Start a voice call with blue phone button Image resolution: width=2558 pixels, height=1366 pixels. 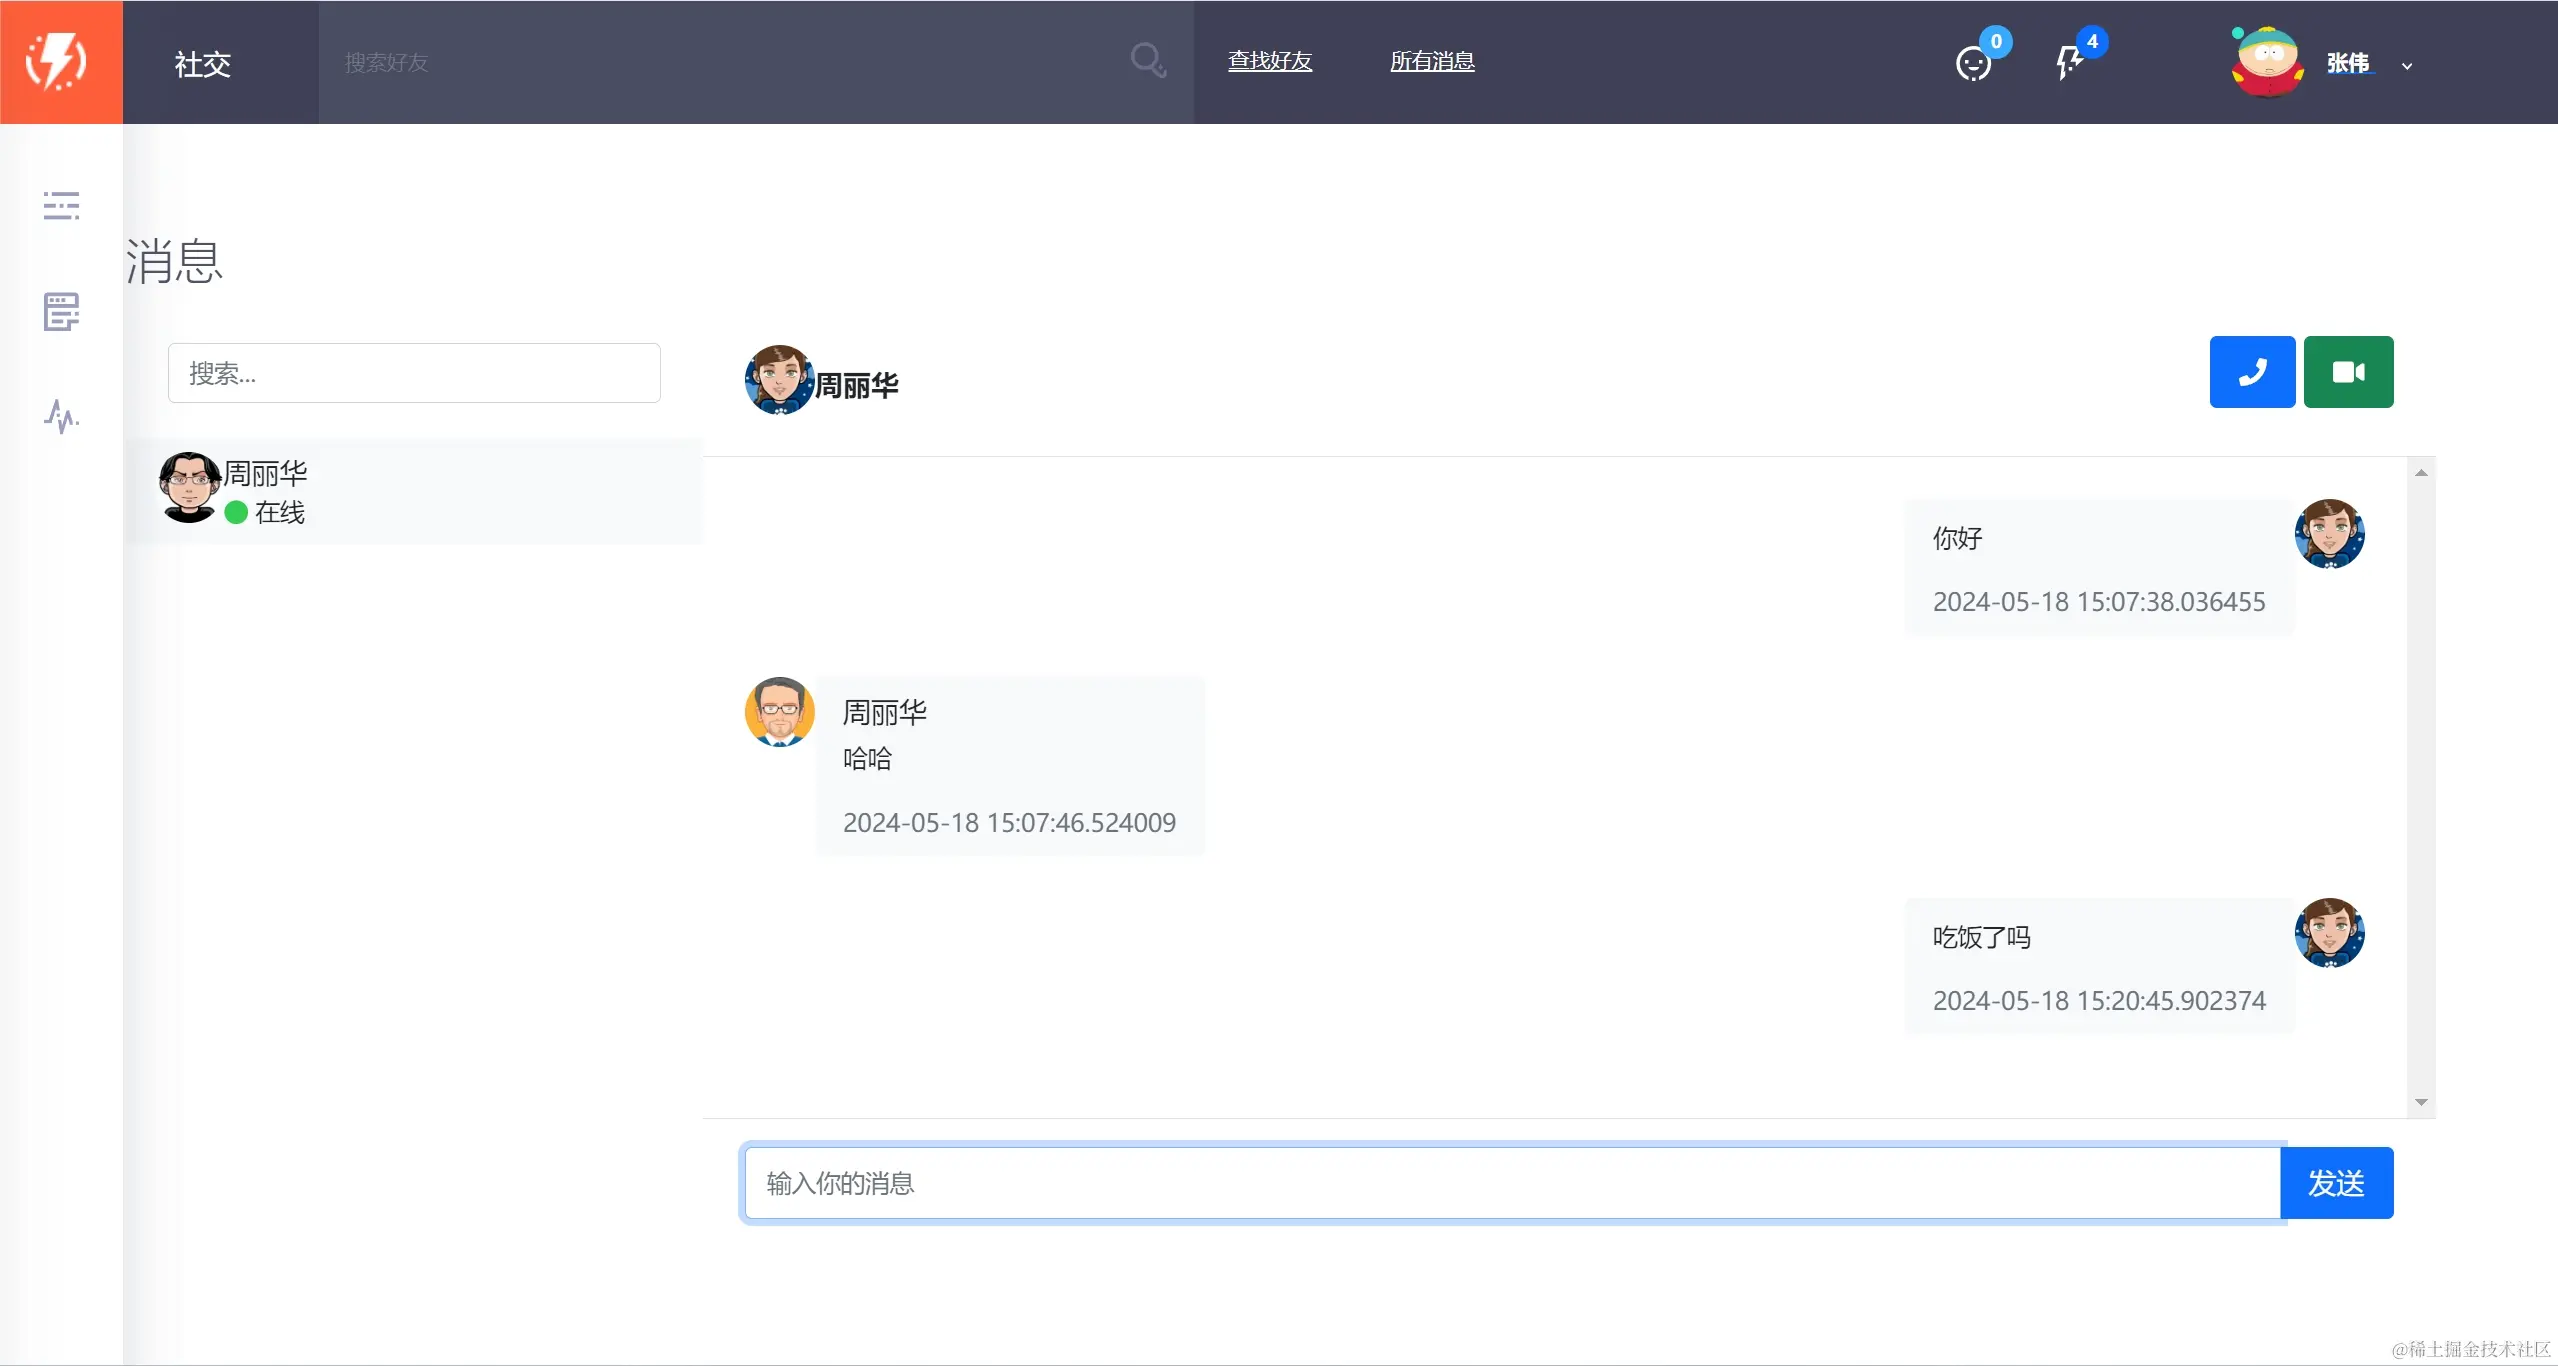pos(2252,372)
